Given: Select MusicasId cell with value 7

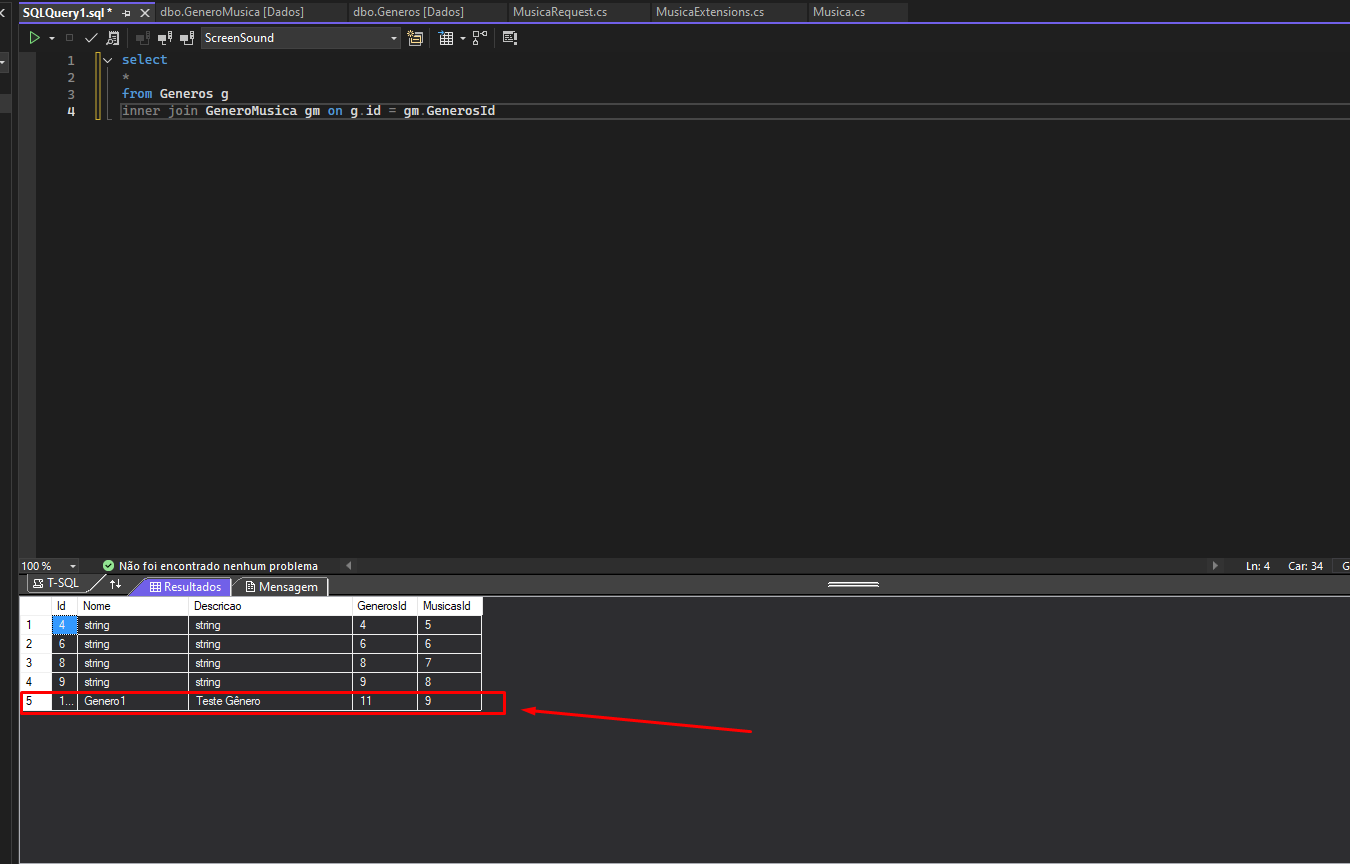Looking at the screenshot, I should tap(450, 663).
